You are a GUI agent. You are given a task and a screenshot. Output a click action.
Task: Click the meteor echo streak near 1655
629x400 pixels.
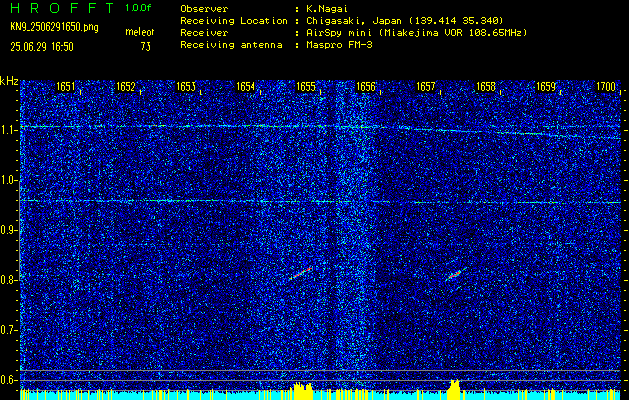300,273
